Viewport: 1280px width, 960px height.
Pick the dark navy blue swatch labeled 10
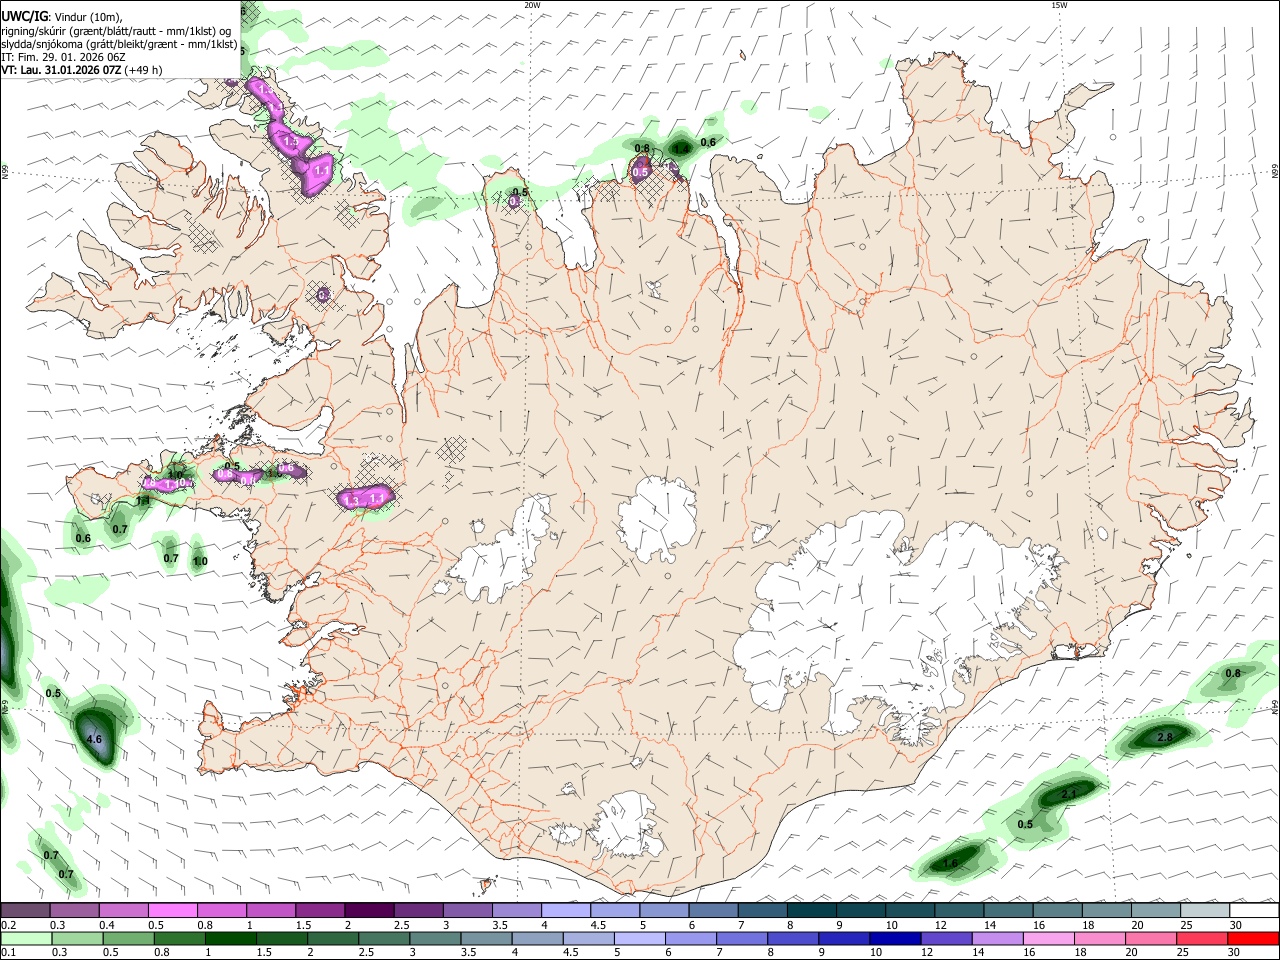click(893, 938)
